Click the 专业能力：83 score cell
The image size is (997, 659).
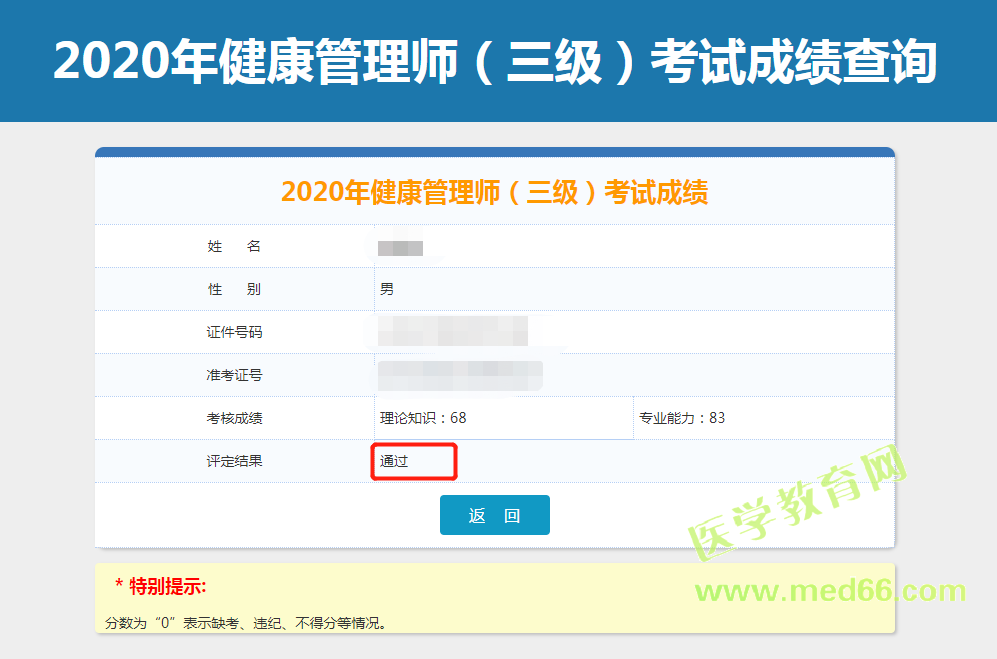click(682, 418)
